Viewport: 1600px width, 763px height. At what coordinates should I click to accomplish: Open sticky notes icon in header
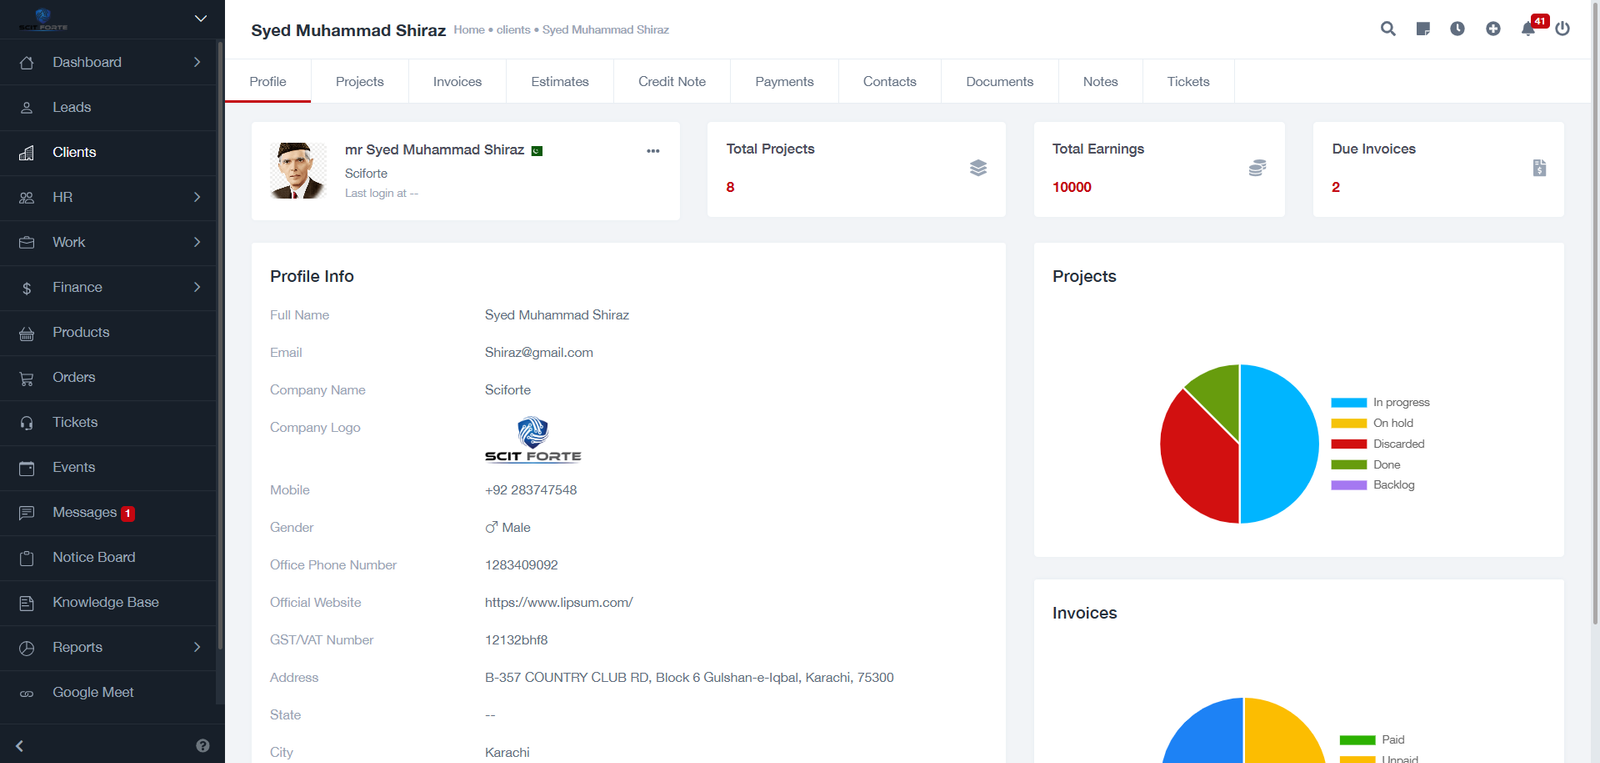pyautogui.click(x=1423, y=29)
